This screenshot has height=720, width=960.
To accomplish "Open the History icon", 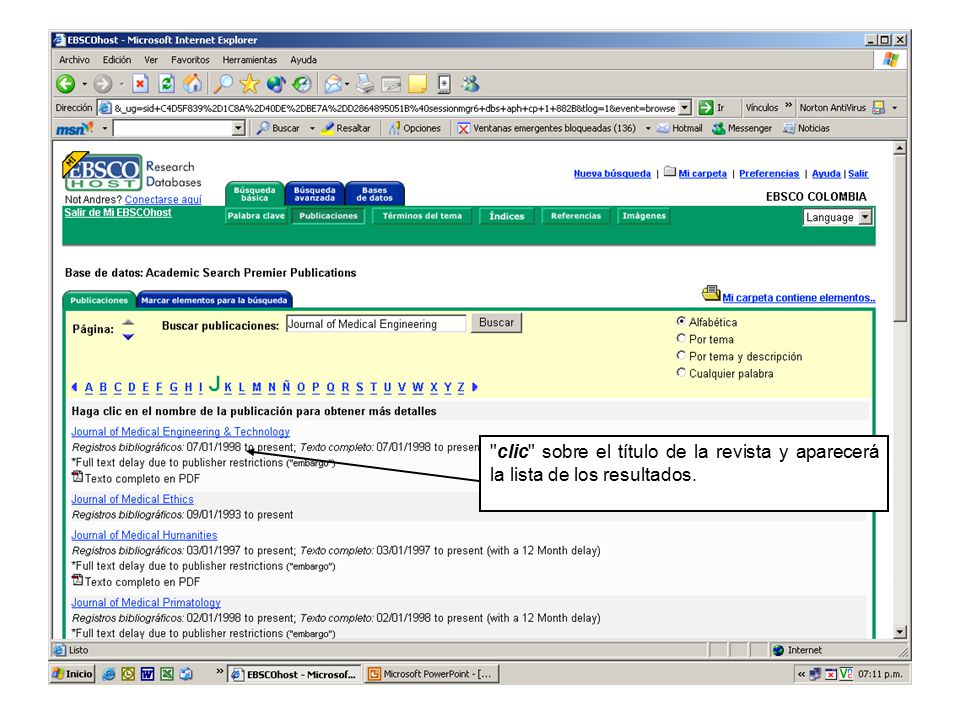I will tap(302, 84).
